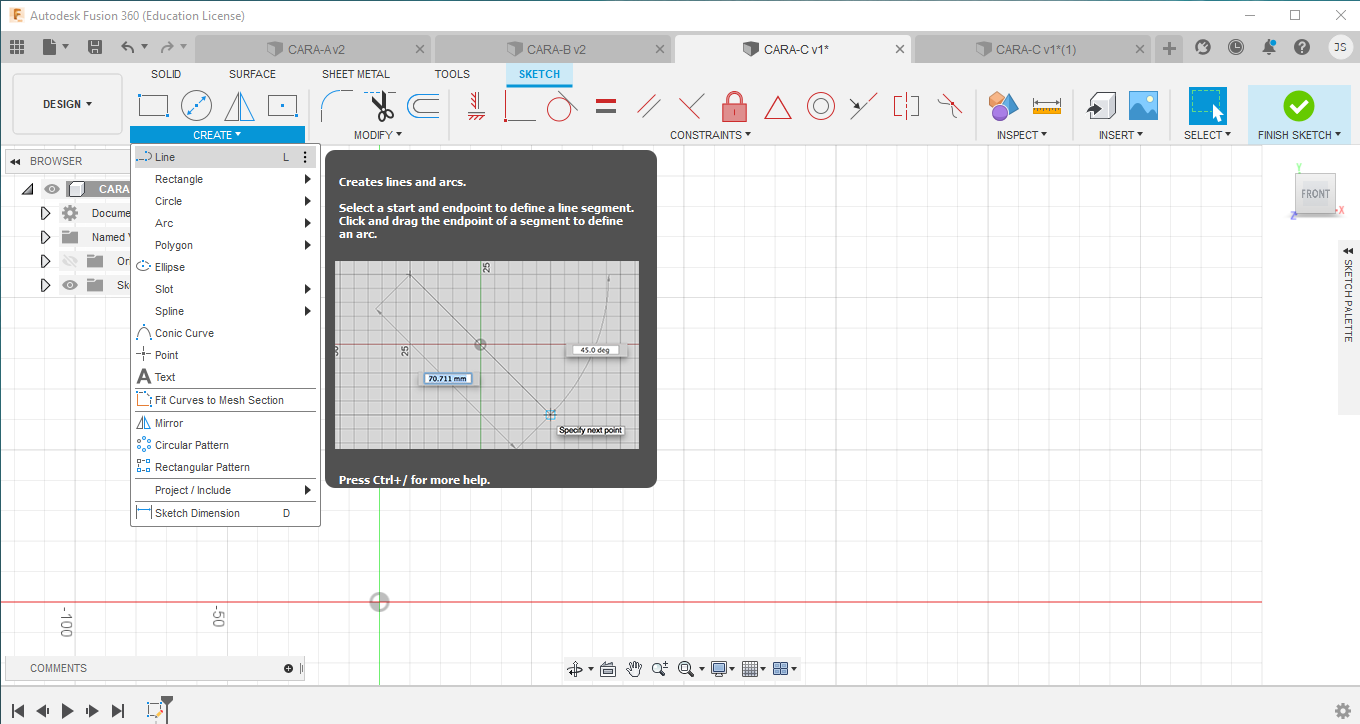This screenshot has width=1360, height=724.
Task: Apply the MidPoint triangle constraint
Action: pyautogui.click(x=778, y=106)
